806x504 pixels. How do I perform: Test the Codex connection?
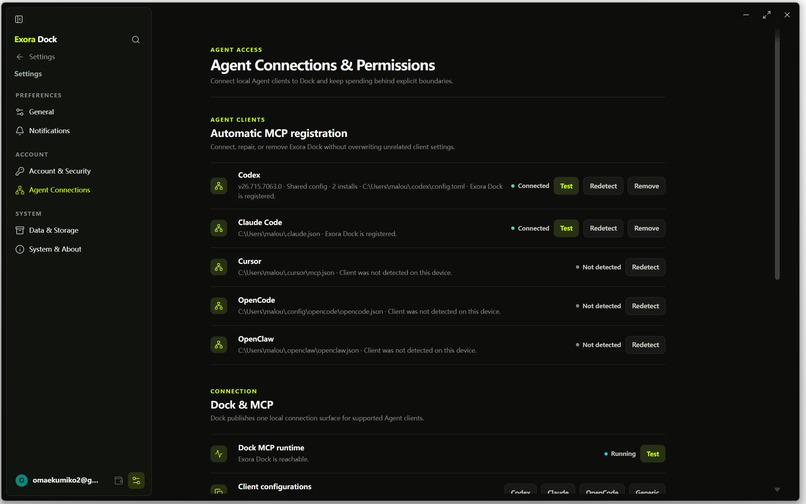(566, 186)
